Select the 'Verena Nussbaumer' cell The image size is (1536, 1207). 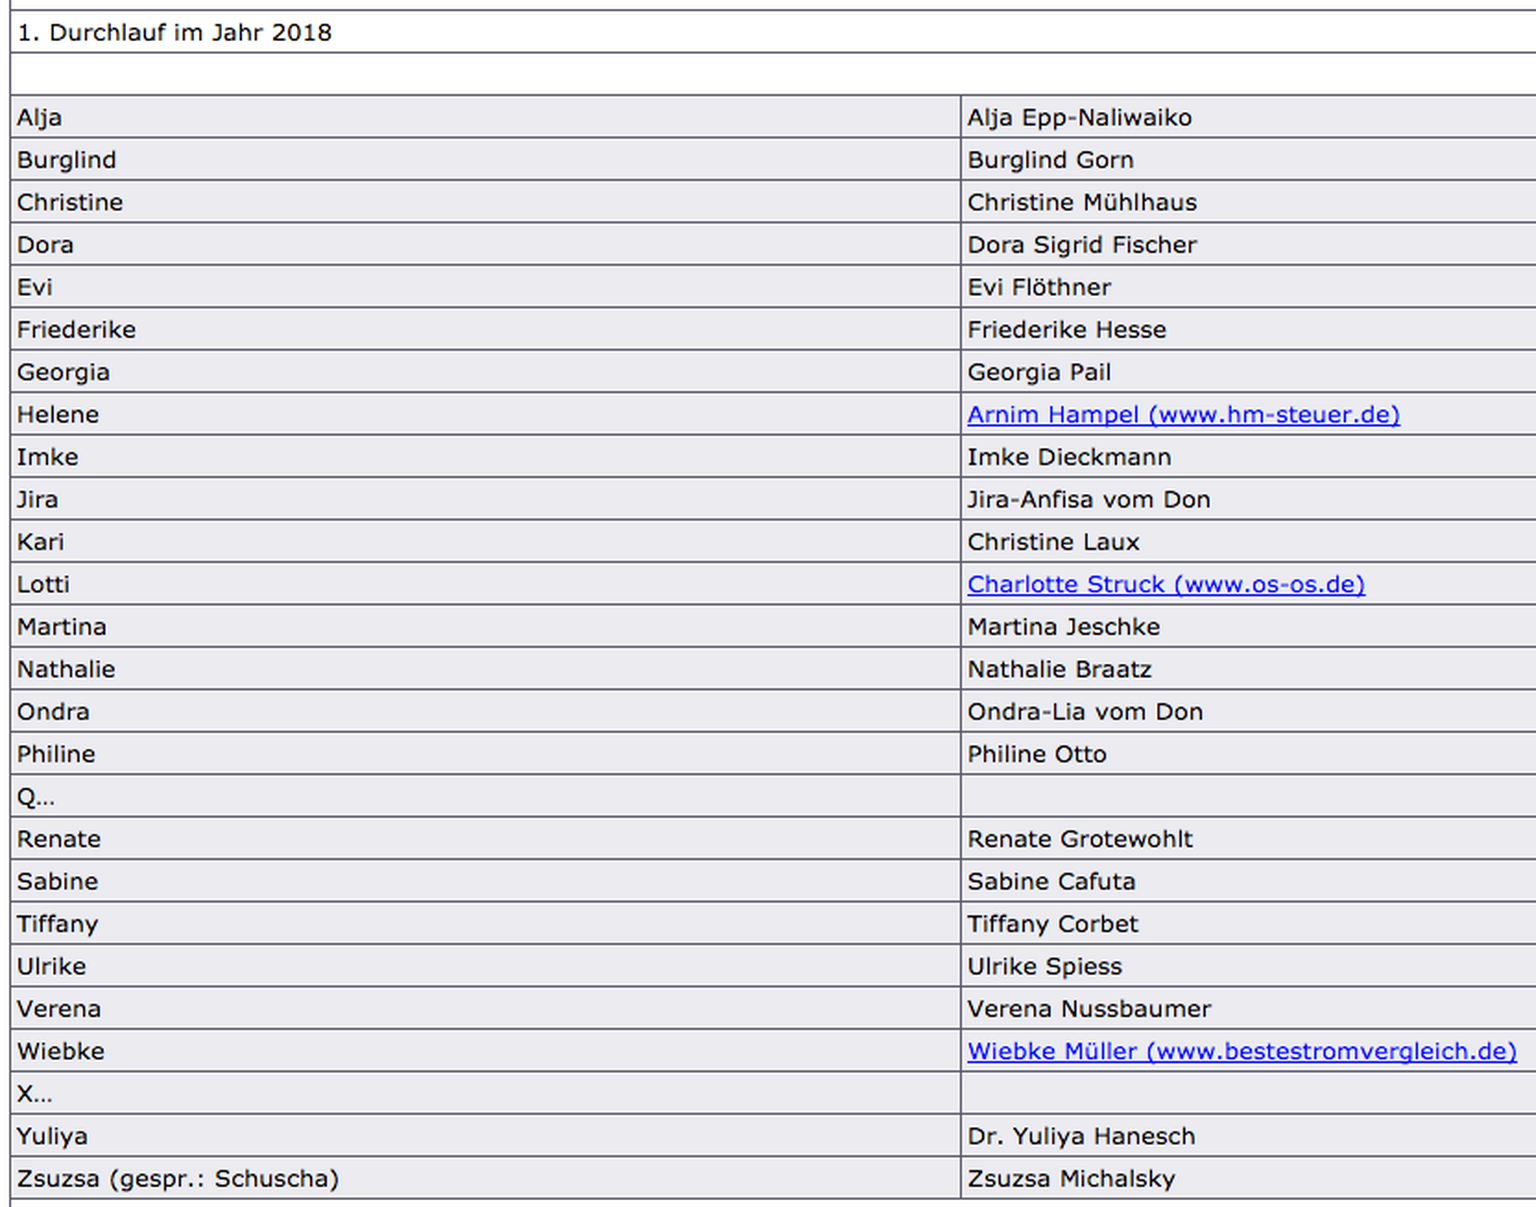tap(1088, 1009)
